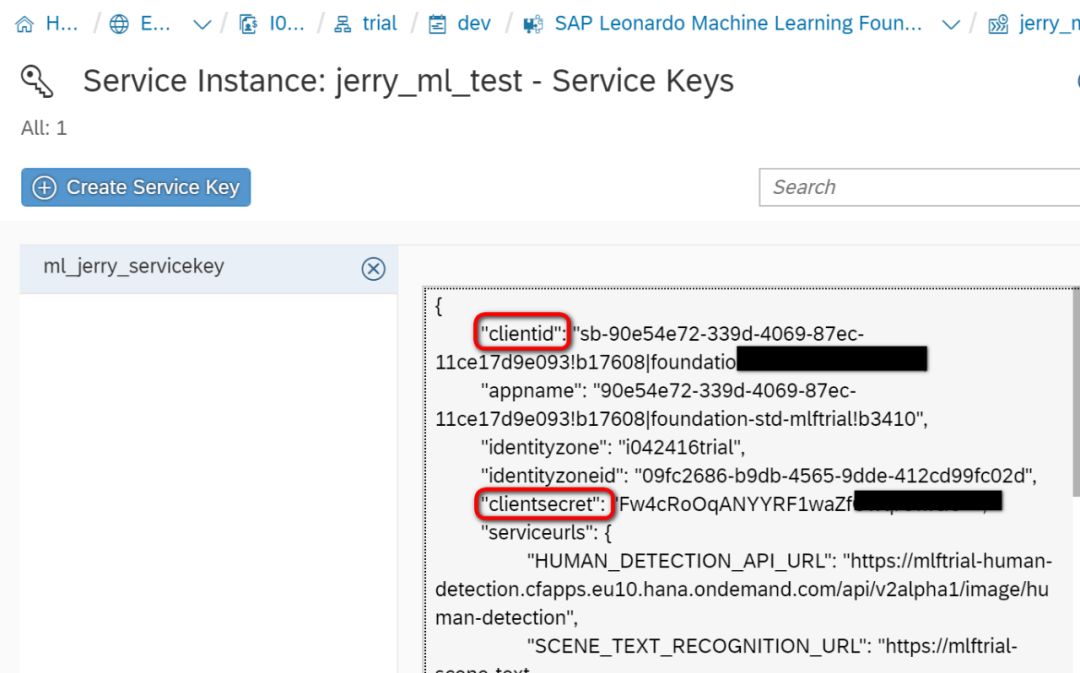Click the service instance icon beside jerry_m

(x=998, y=25)
